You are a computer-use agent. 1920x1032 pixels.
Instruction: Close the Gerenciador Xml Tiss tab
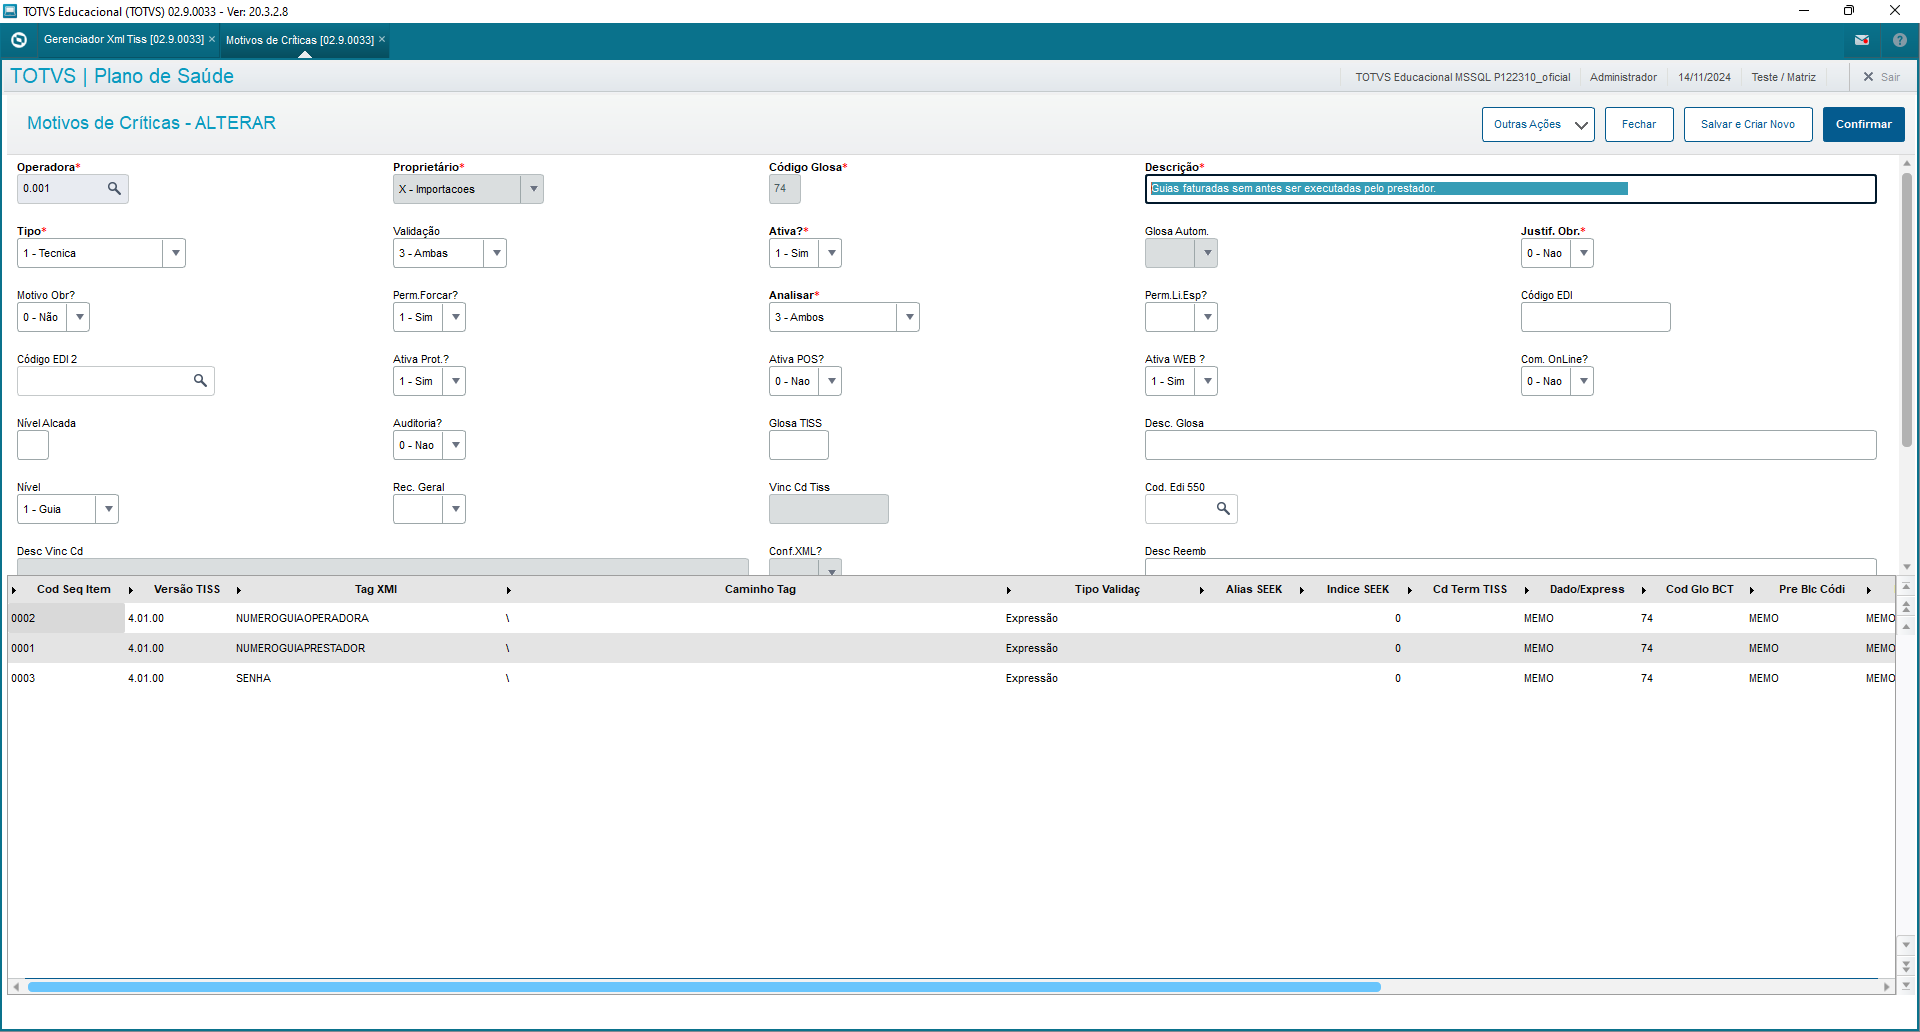point(212,40)
